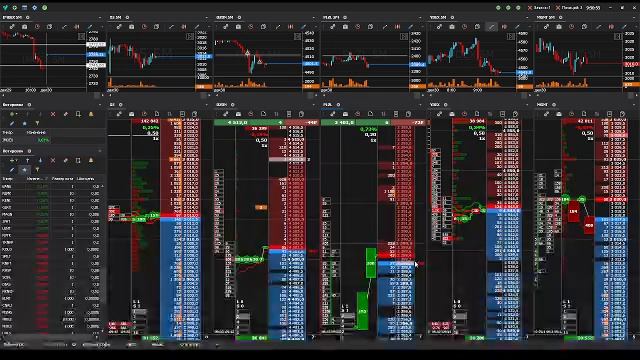Select the line drawing tool in the IMOEX chart

tap(64, 27)
